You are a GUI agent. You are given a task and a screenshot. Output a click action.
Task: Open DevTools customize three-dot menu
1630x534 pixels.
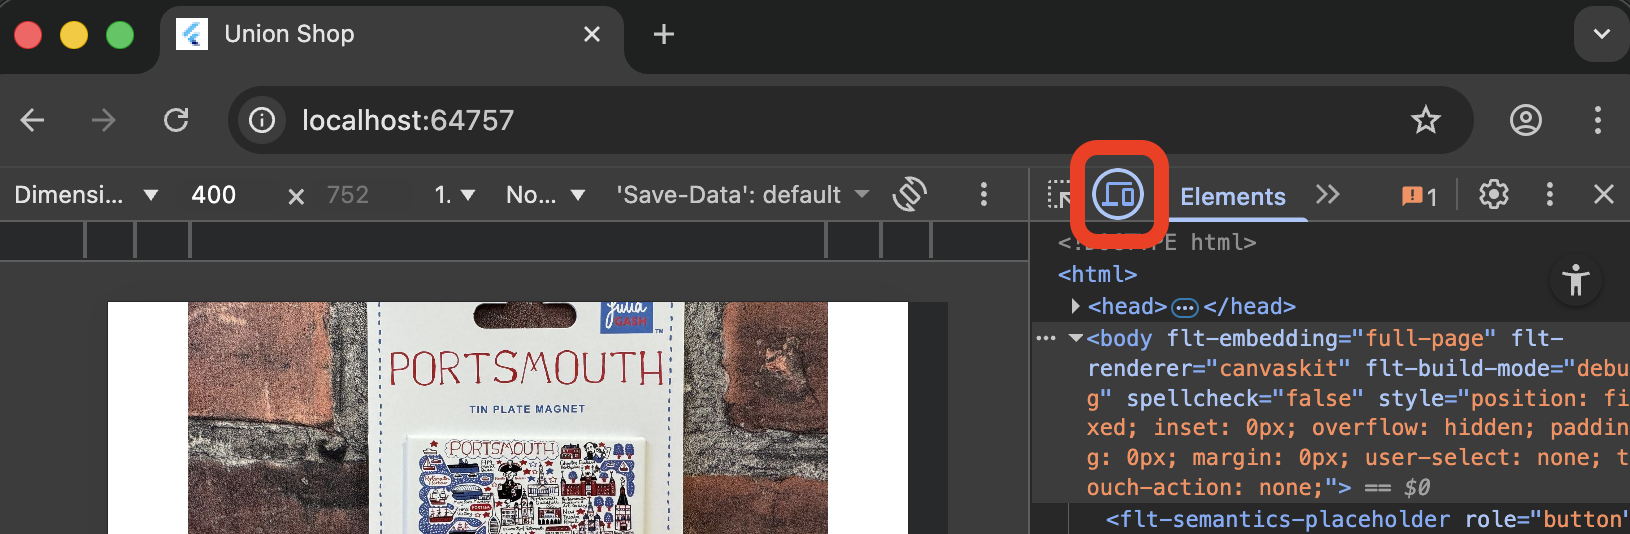point(1550,194)
